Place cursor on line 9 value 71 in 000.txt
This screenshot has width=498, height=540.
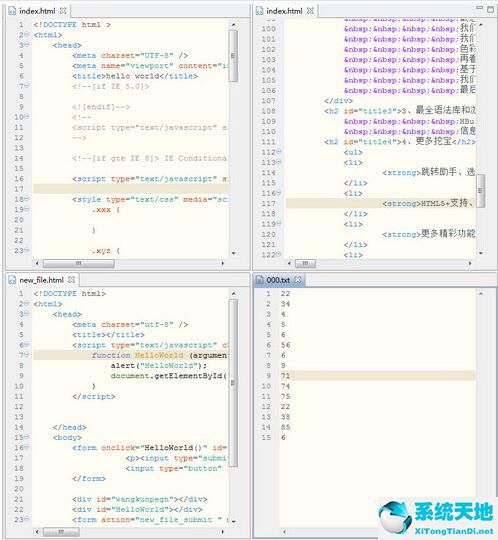[286, 376]
